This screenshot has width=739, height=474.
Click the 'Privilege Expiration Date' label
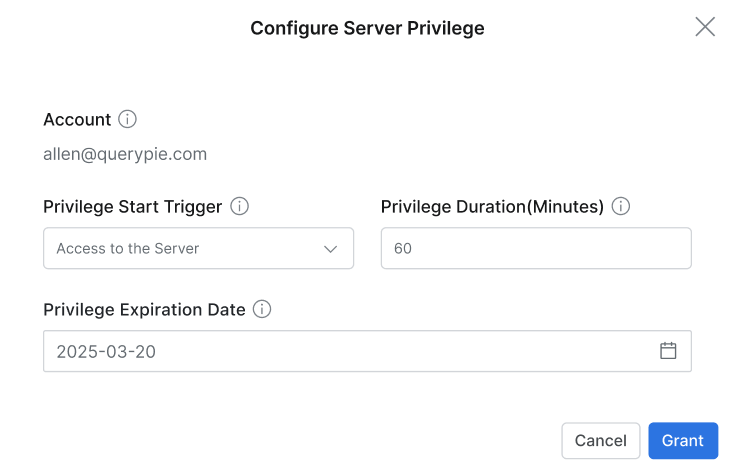[x=144, y=309]
